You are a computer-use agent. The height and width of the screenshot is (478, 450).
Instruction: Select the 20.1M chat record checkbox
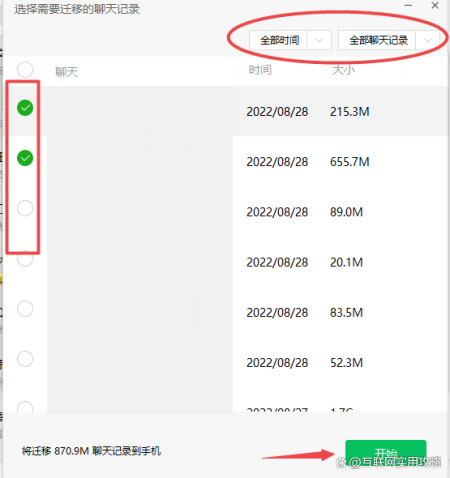click(25, 259)
